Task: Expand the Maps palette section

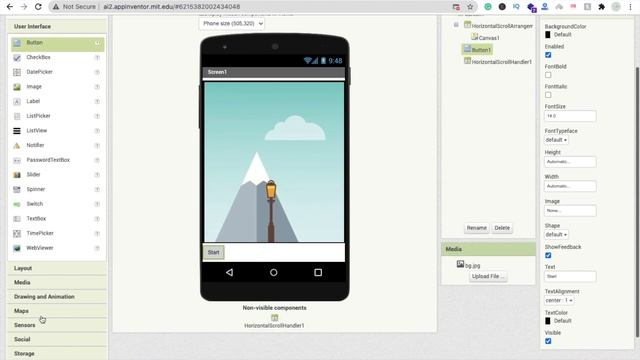Action: pos(57,311)
